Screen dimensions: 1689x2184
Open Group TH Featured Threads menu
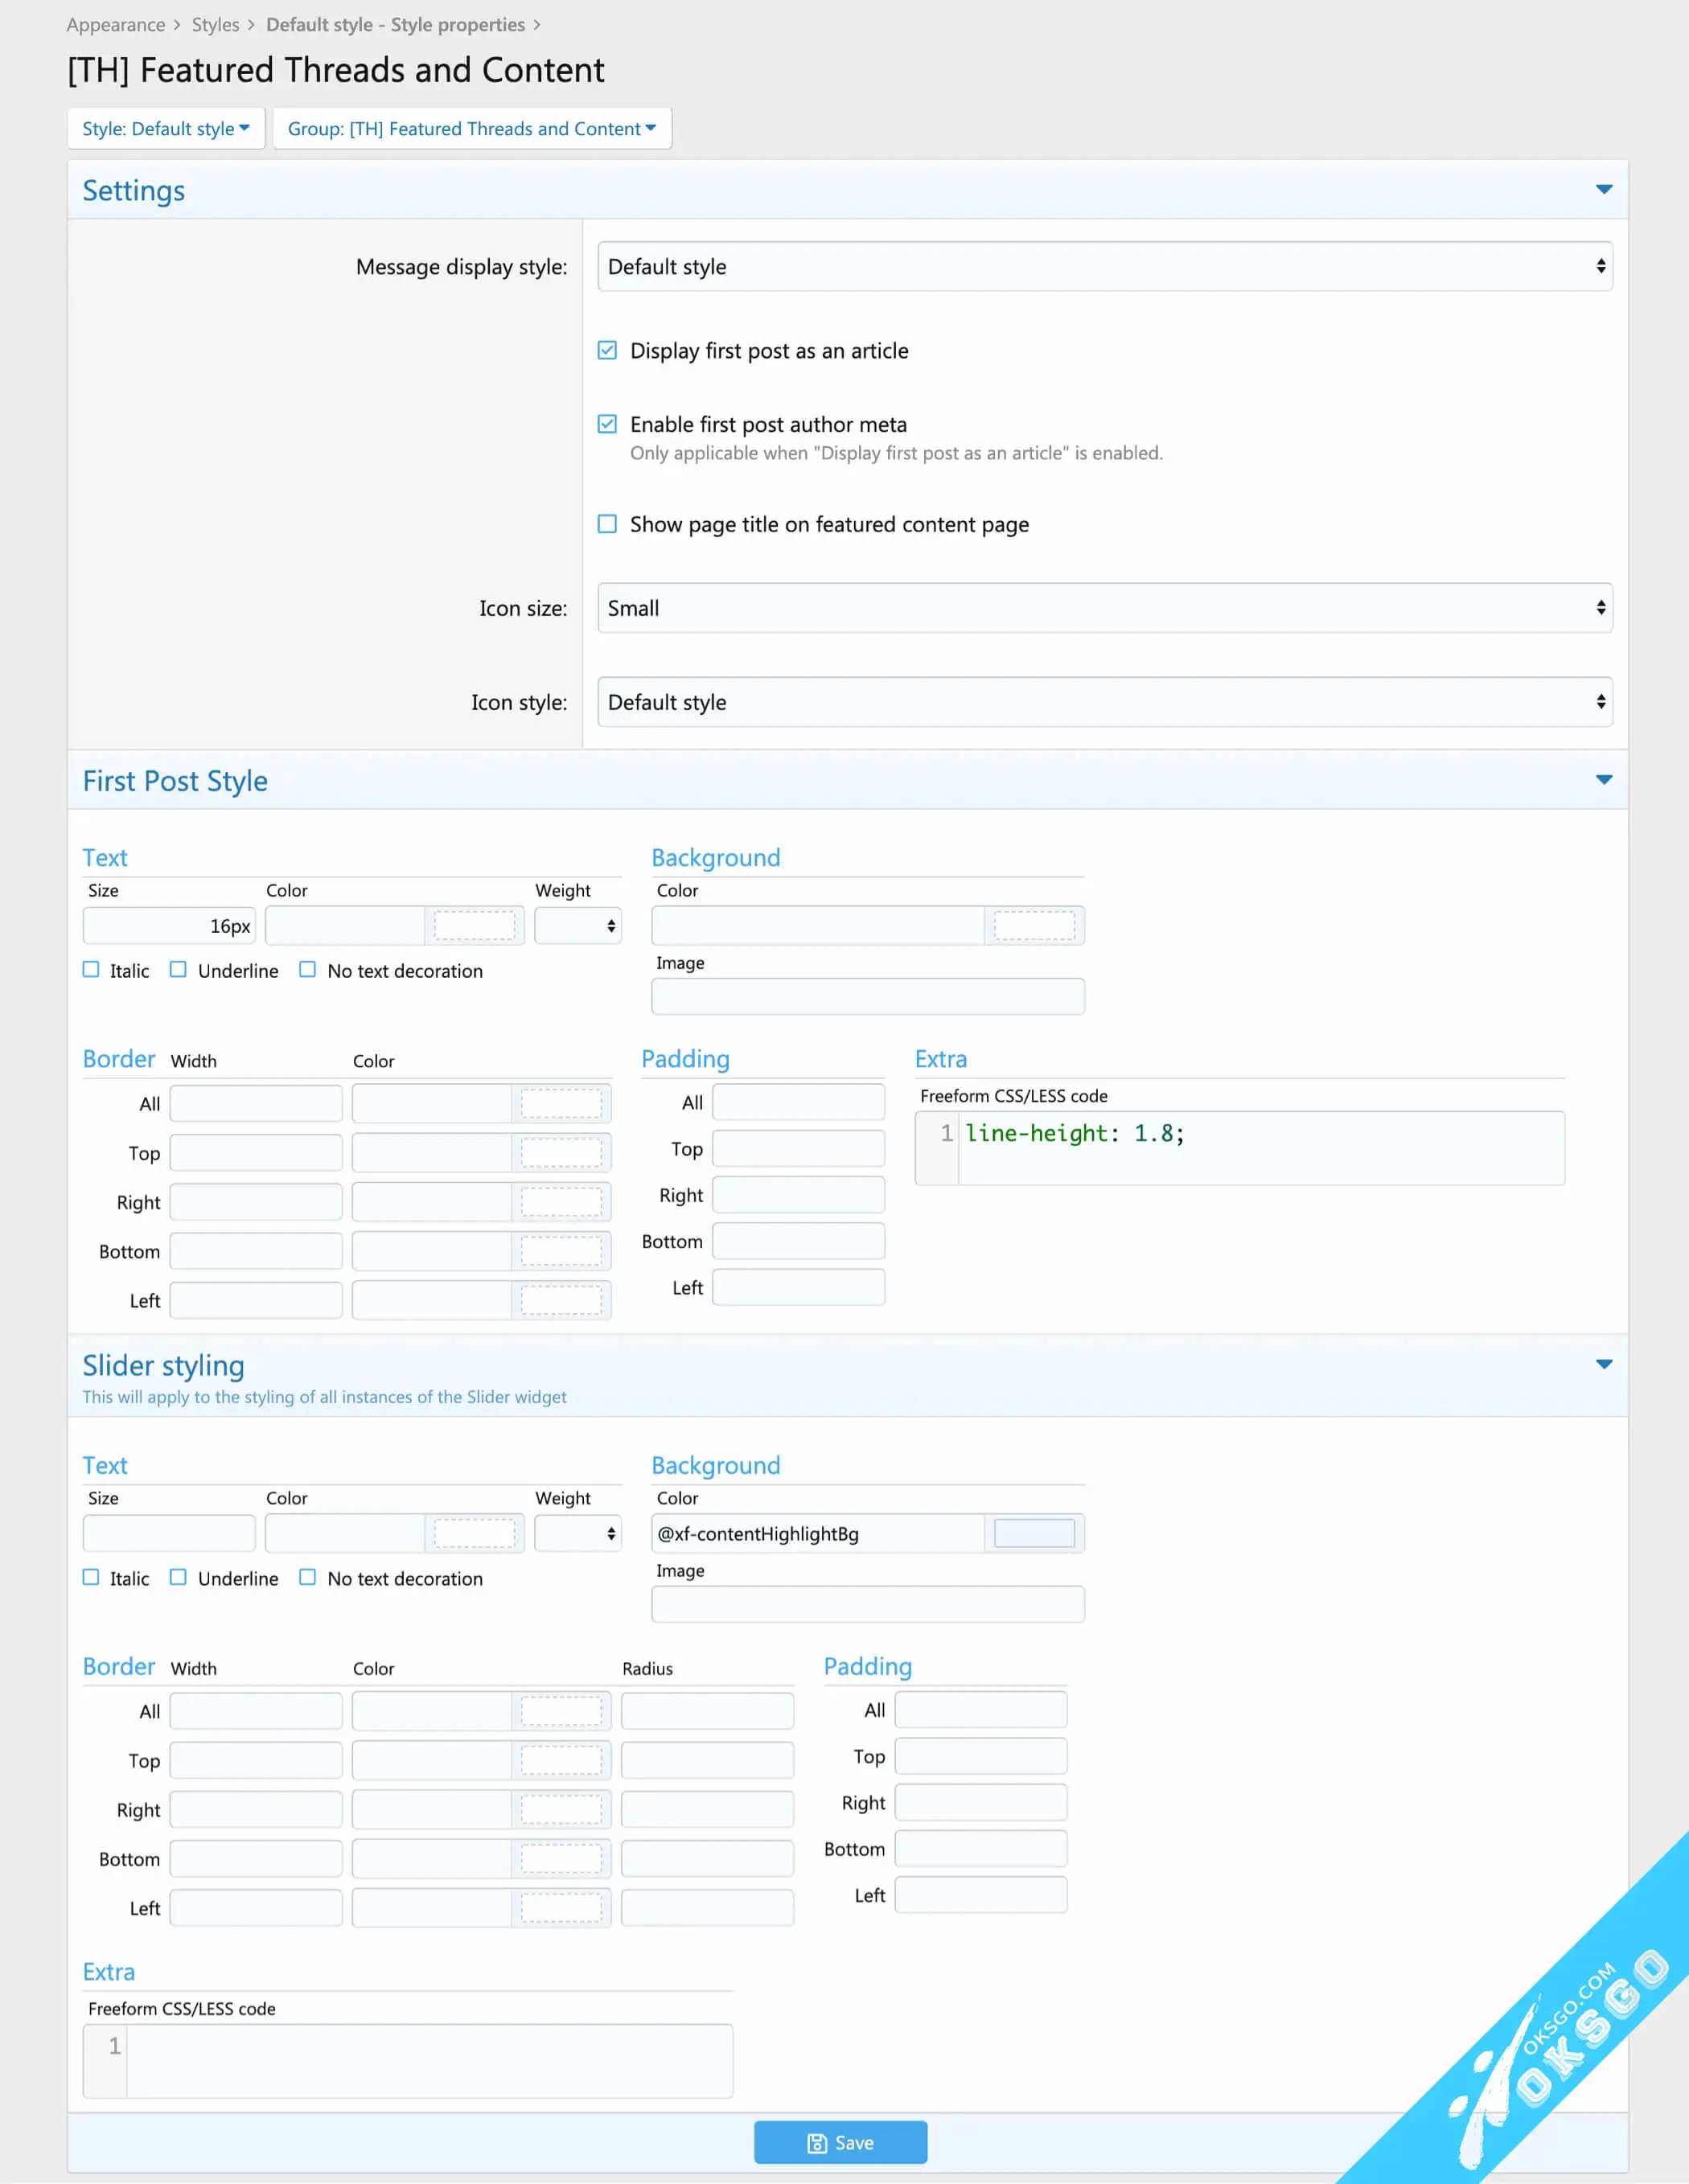[470, 126]
